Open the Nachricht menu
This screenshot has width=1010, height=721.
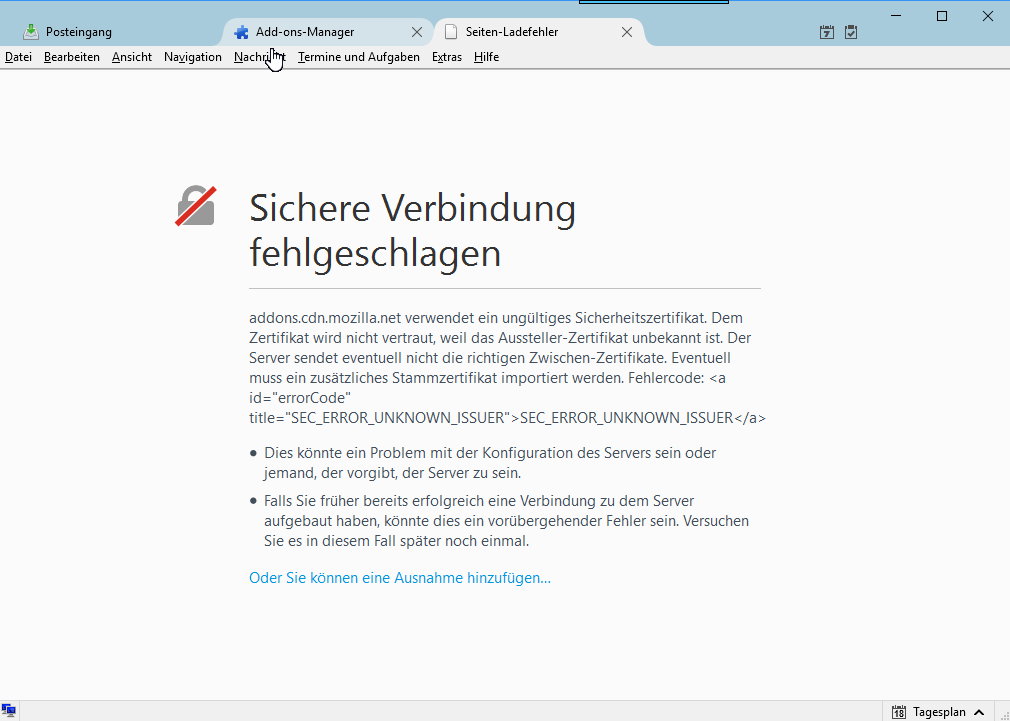pyautogui.click(x=260, y=57)
